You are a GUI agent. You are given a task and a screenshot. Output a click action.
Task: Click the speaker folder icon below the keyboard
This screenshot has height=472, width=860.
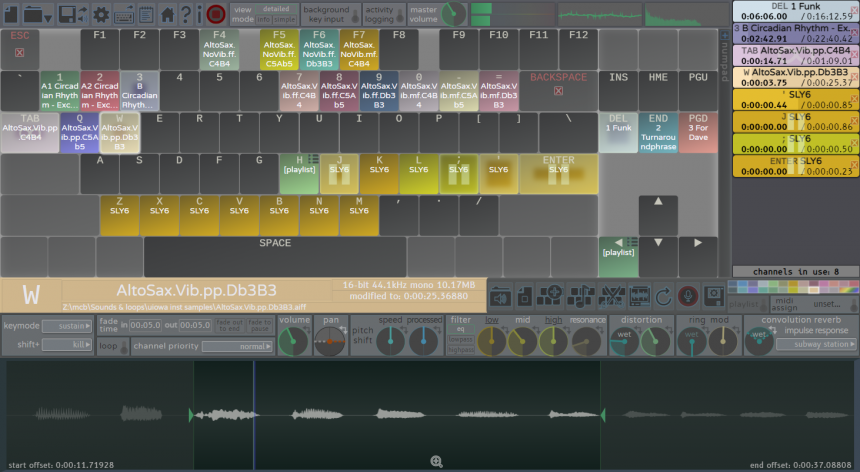click(x=500, y=297)
